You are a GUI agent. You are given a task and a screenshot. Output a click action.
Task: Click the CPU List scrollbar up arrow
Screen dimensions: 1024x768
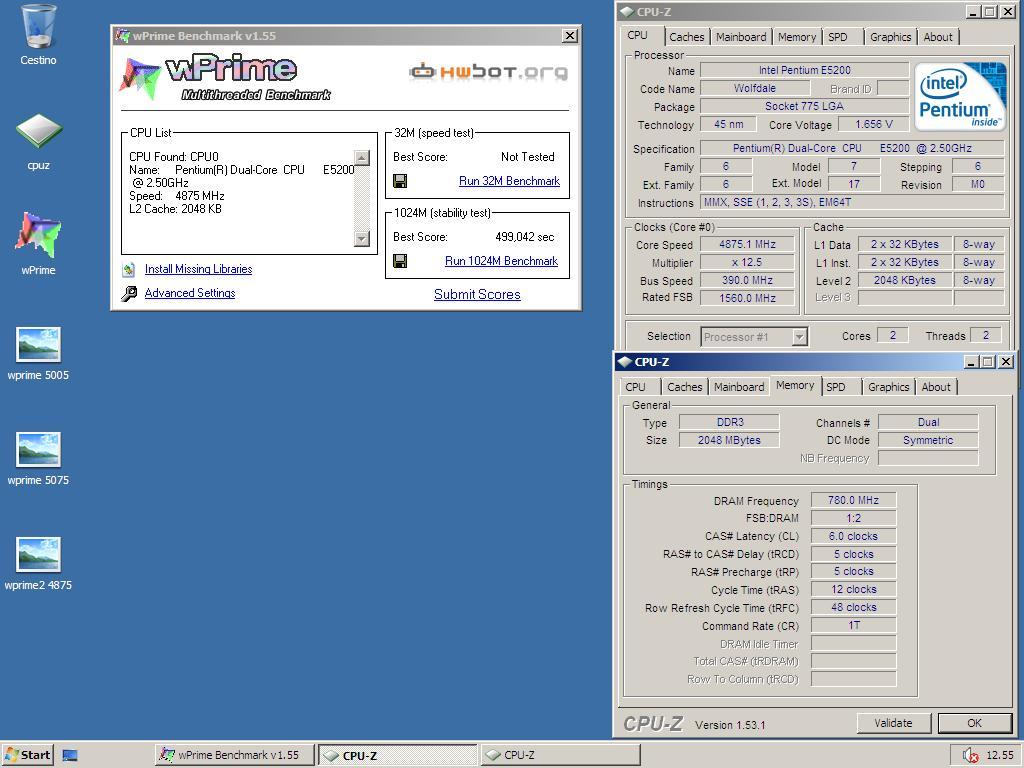point(362,158)
